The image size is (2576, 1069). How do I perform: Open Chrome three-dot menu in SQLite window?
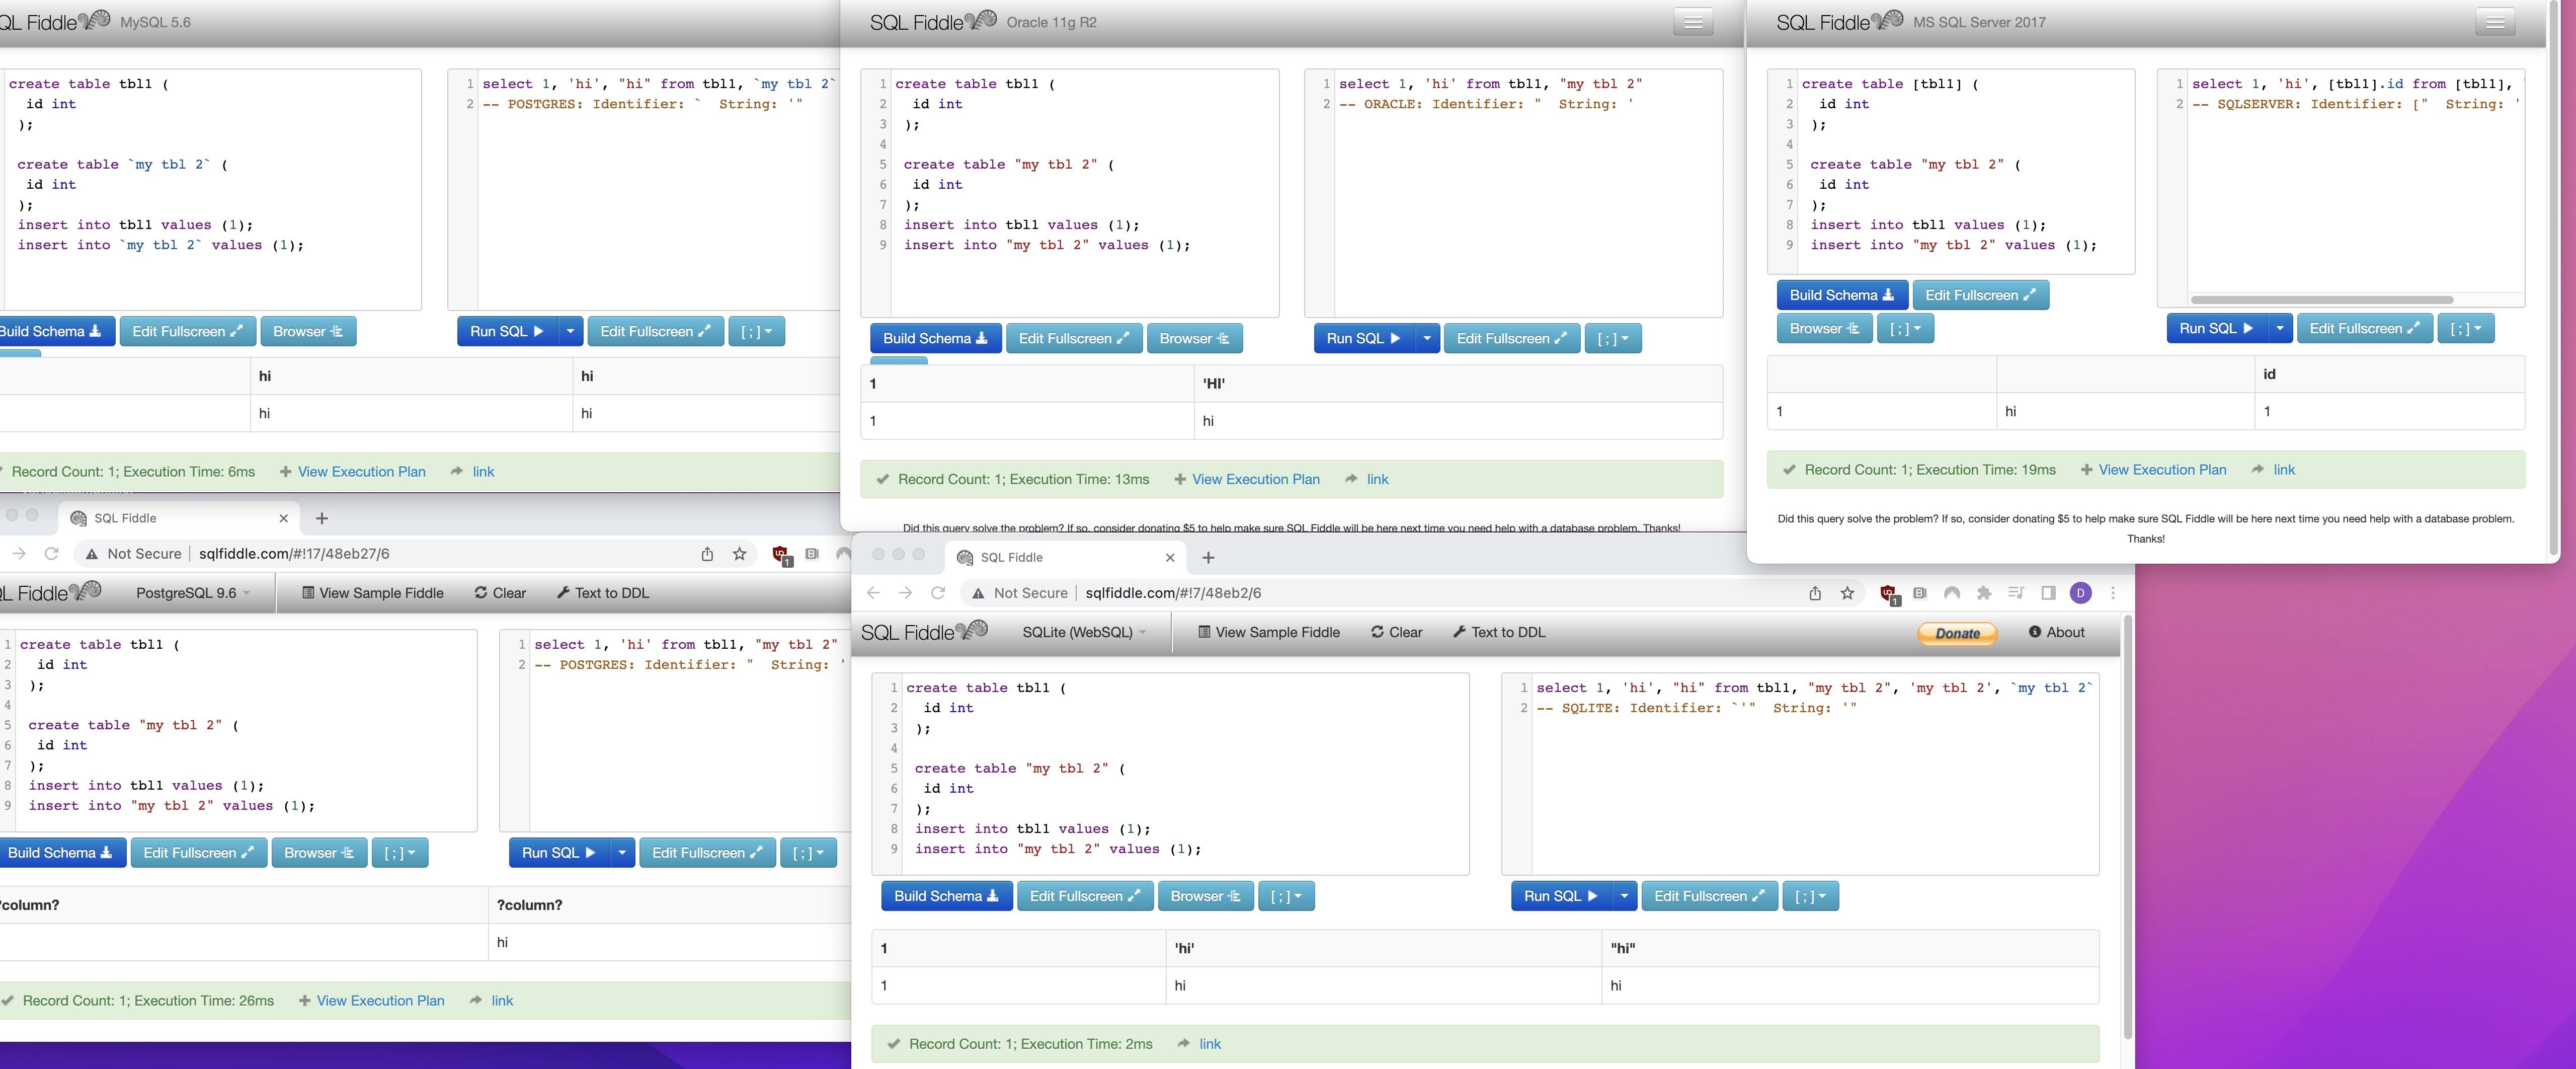click(x=2113, y=593)
